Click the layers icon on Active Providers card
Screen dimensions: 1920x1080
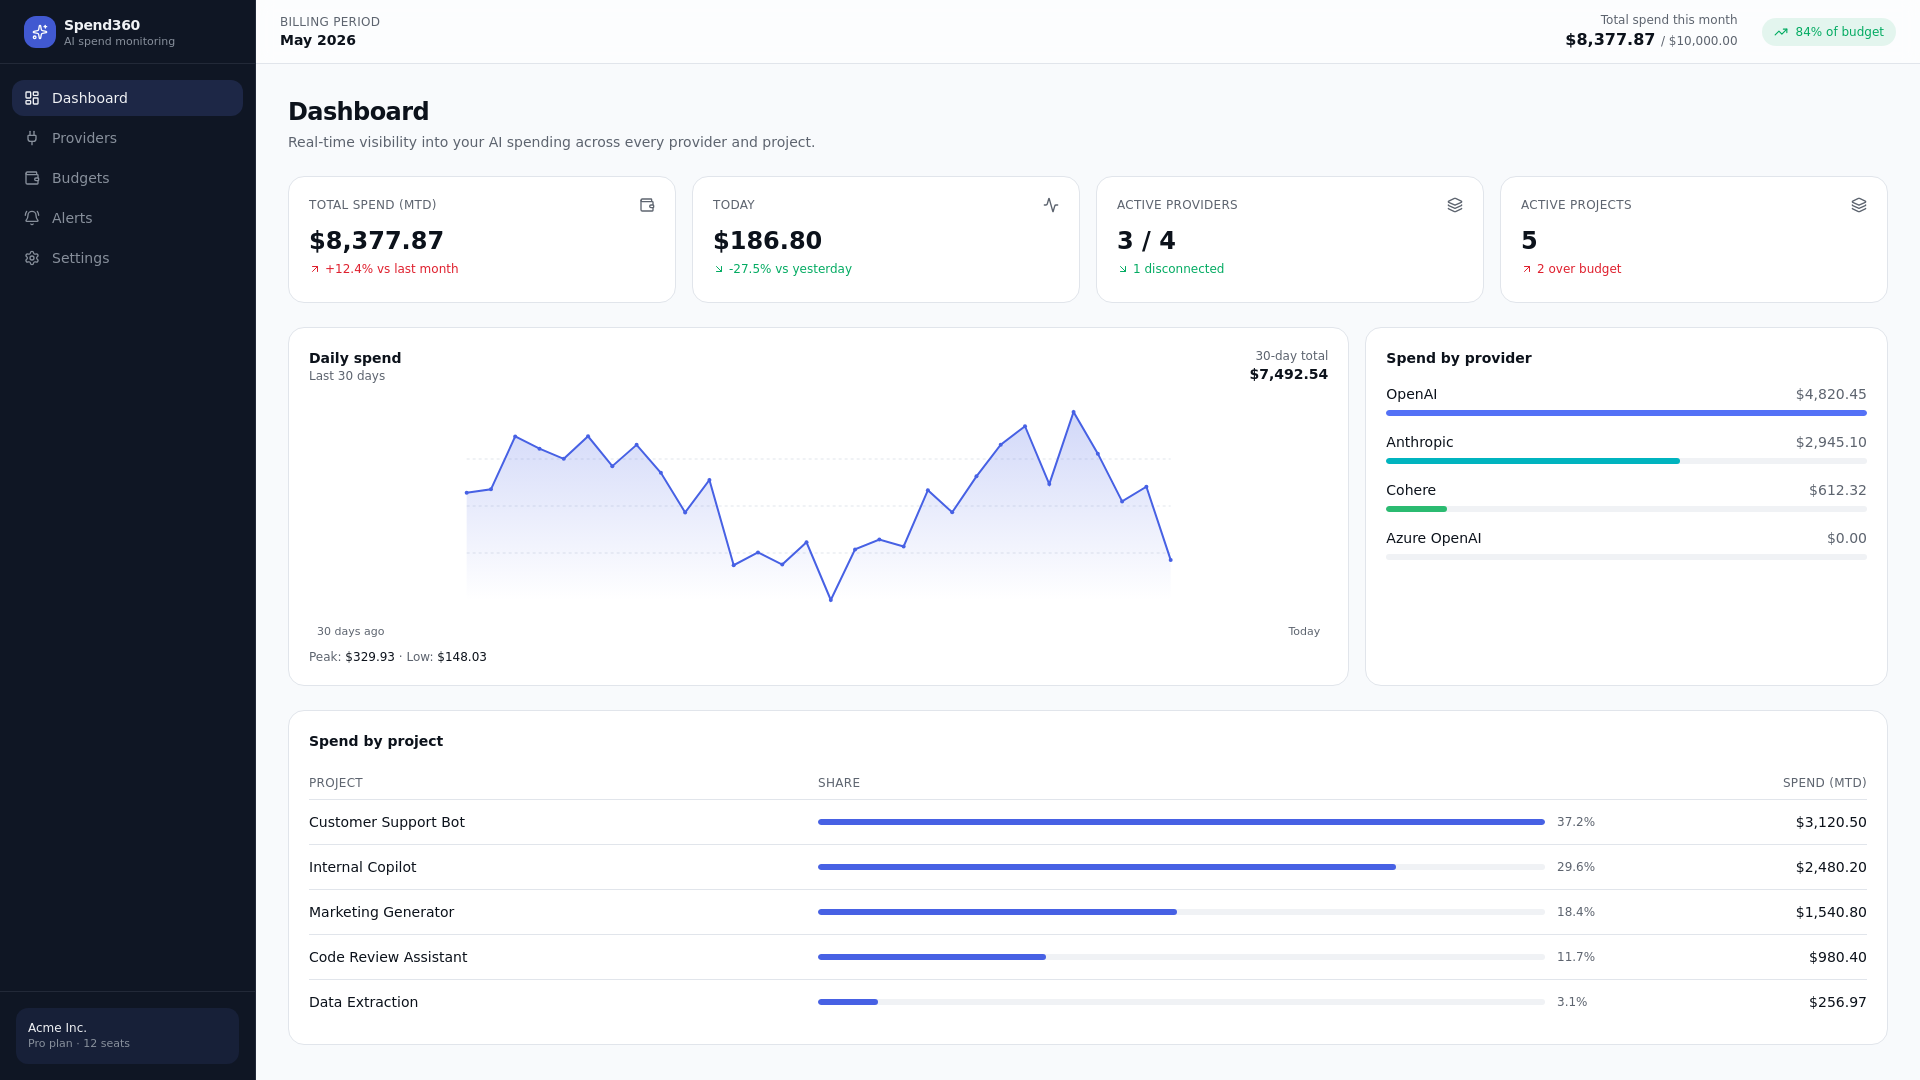tap(1455, 205)
